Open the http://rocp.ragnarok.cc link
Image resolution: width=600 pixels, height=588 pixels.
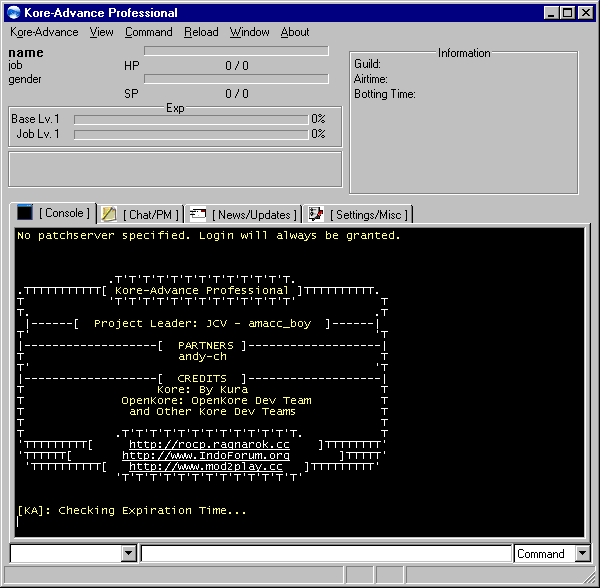209,445
